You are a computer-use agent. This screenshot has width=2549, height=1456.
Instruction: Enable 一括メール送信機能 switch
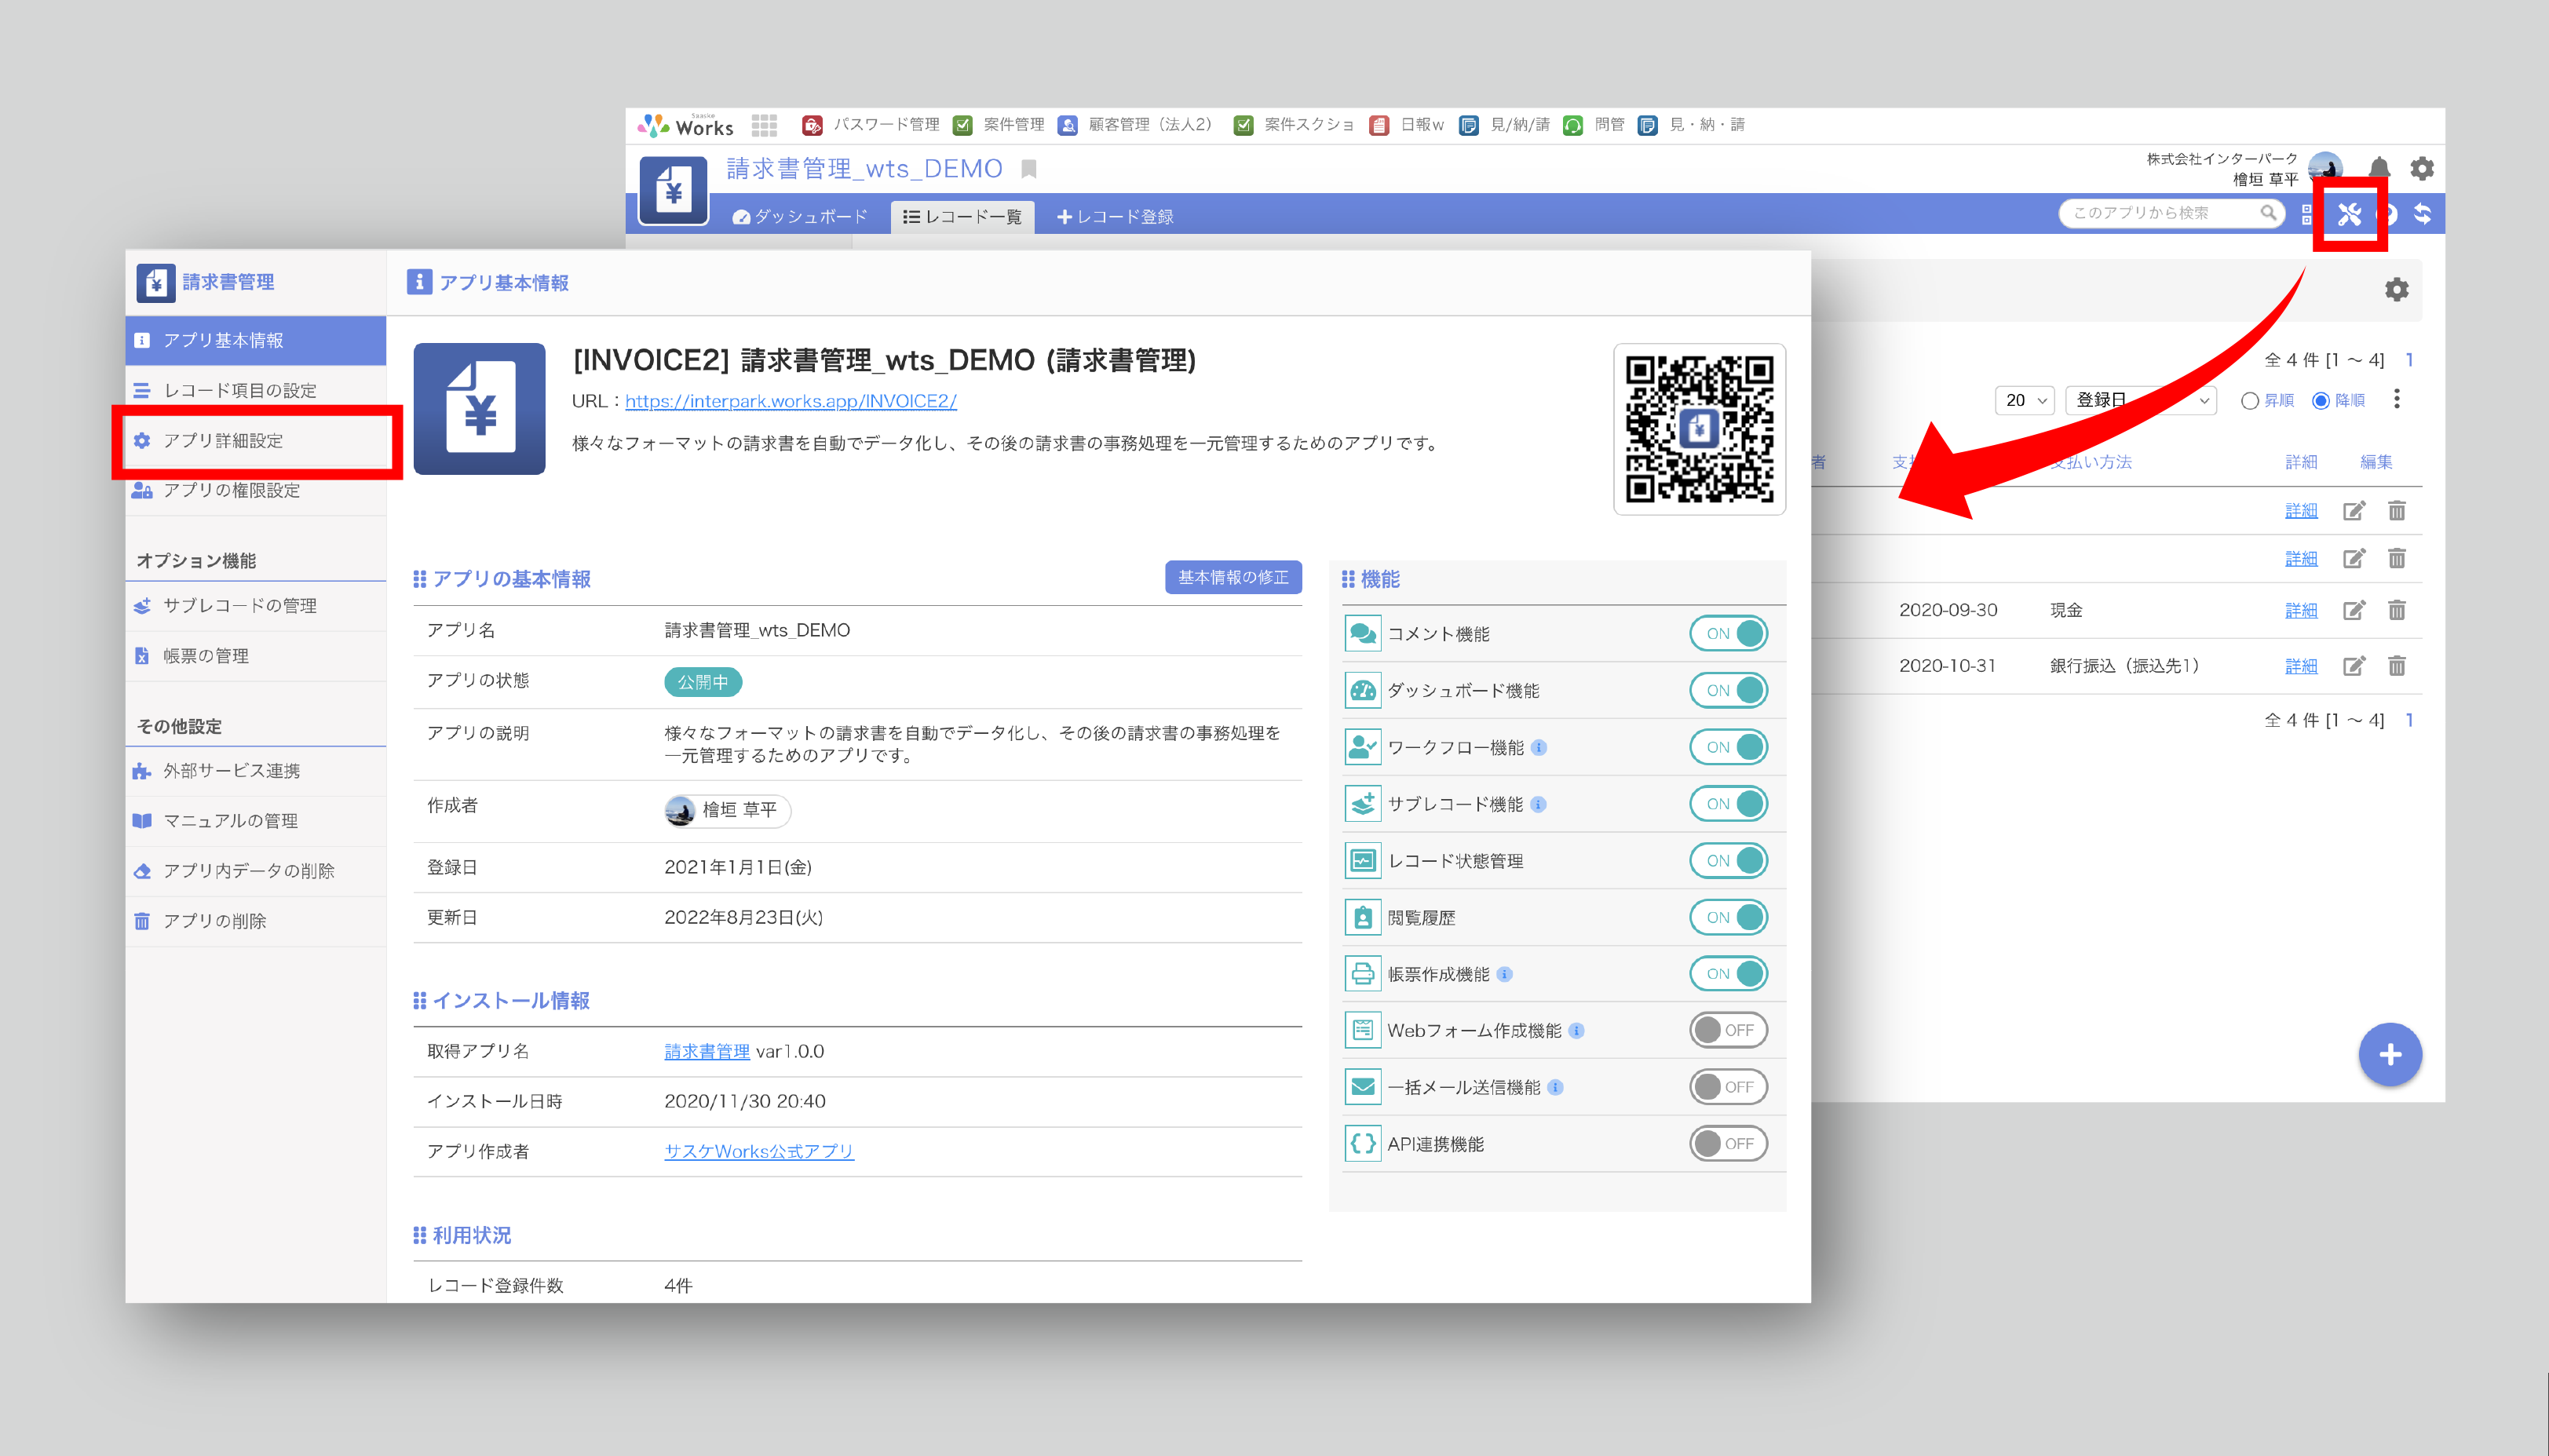click(1728, 1088)
